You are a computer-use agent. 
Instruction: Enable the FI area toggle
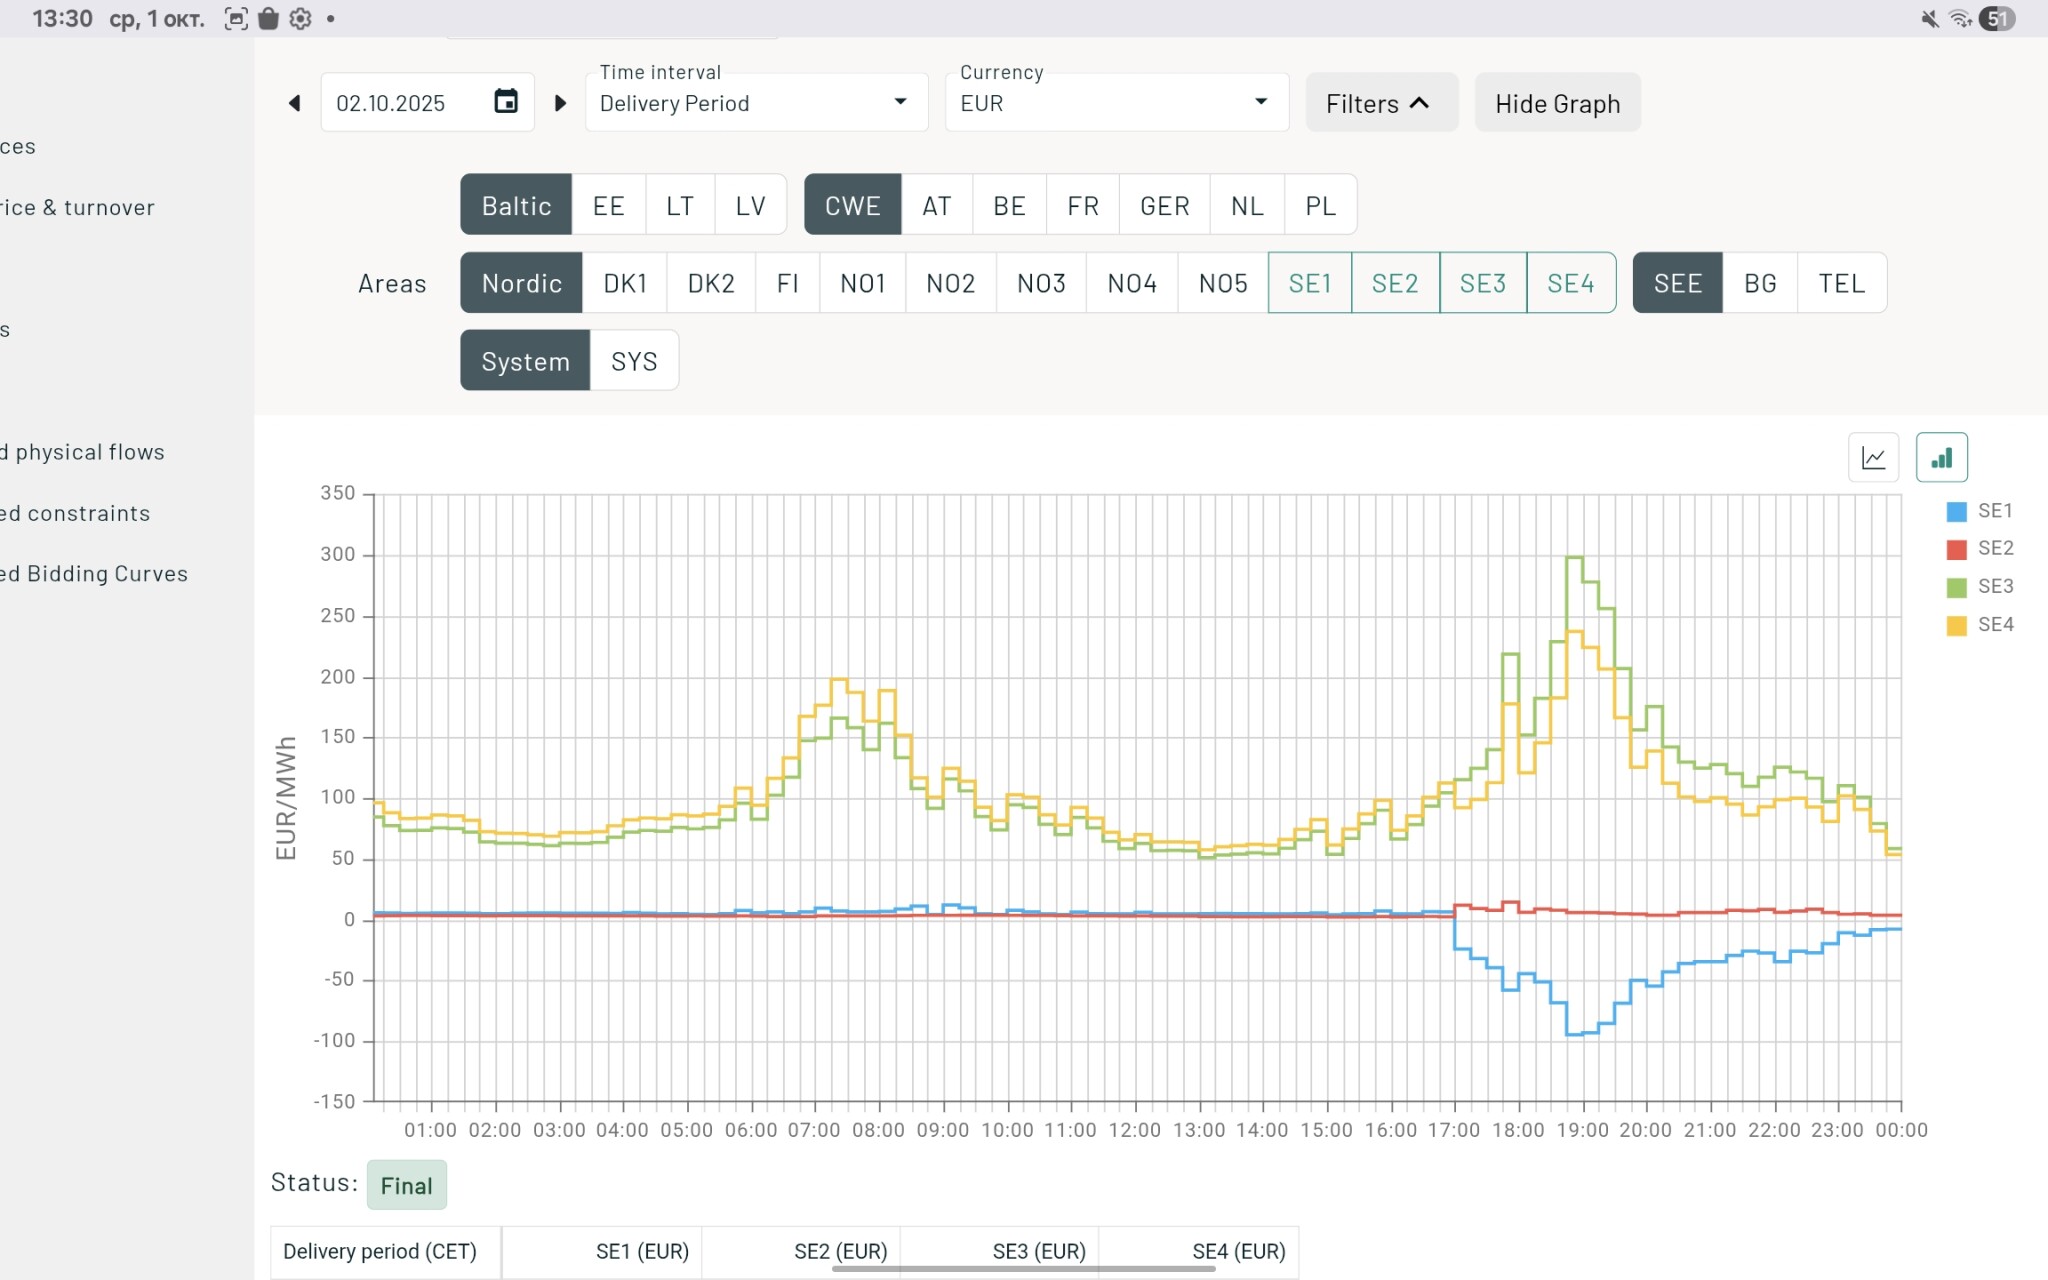click(x=787, y=283)
